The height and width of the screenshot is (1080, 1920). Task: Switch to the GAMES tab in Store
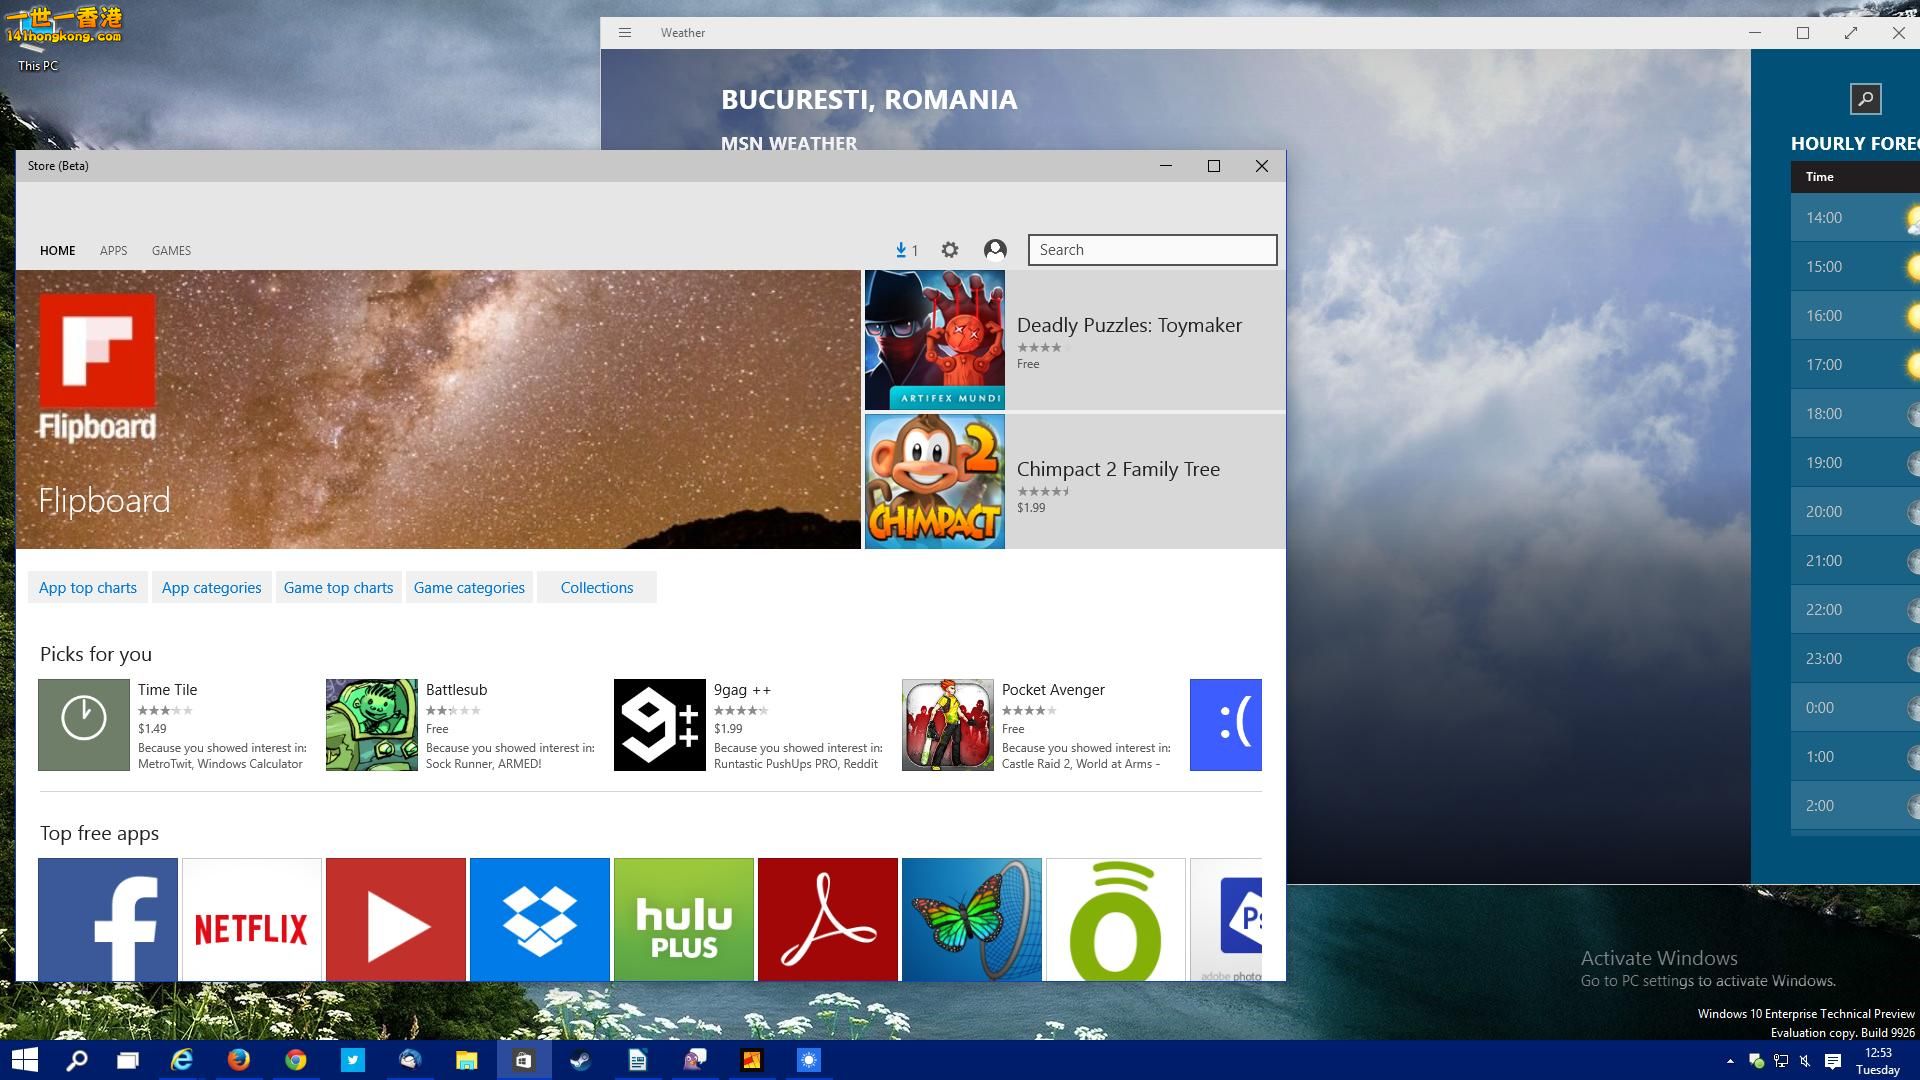[171, 251]
